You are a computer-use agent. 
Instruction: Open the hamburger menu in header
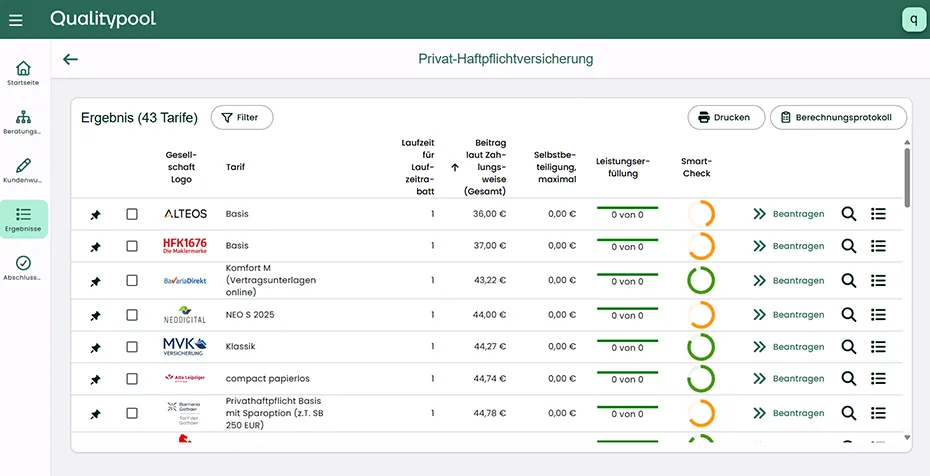16,20
